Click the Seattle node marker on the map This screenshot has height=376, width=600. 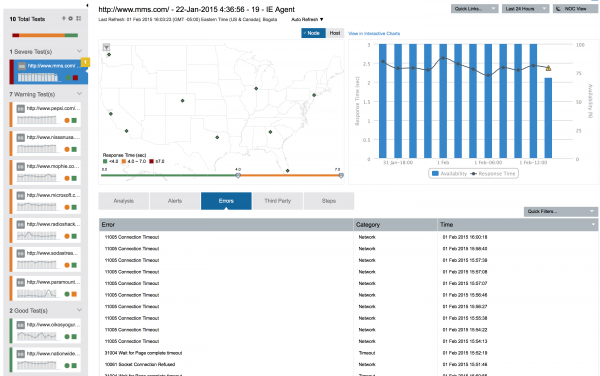[109, 55]
